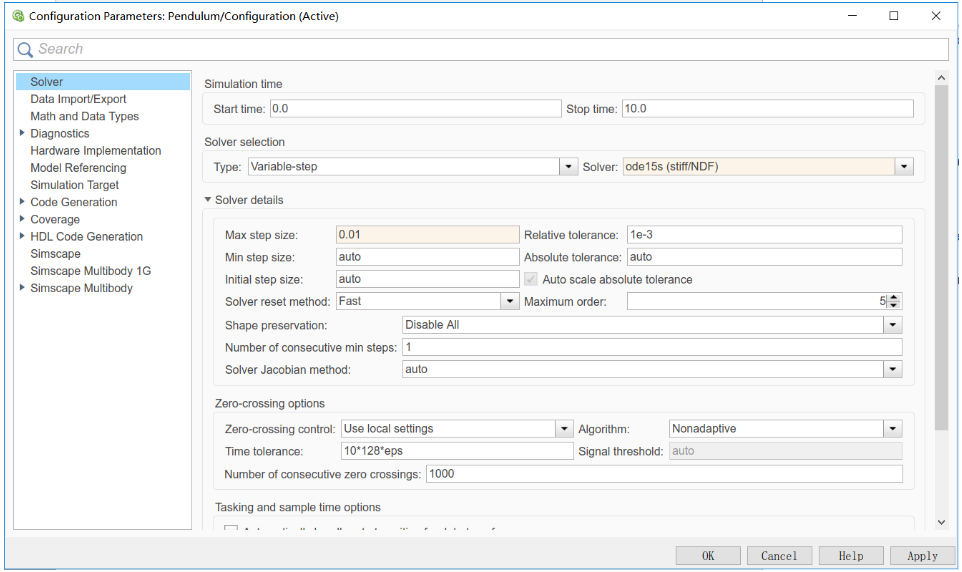Viewport: 962px width, 572px height.
Task: Click the Configuration Parameters window icon
Action: click(18, 16)
